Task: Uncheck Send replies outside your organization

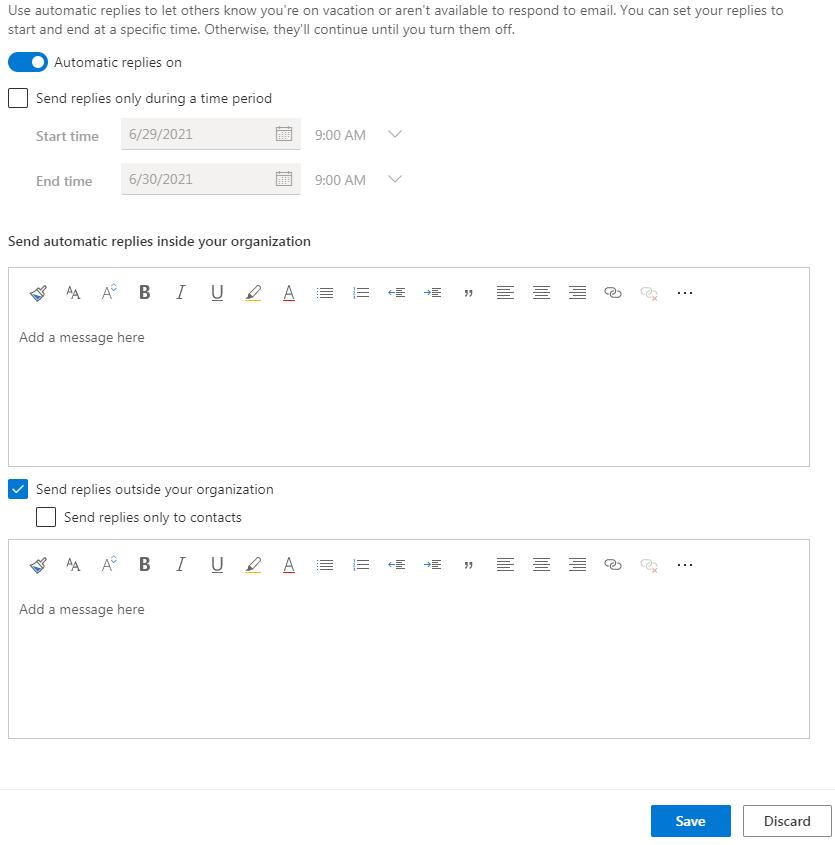Action: click(x=18, y=489)
